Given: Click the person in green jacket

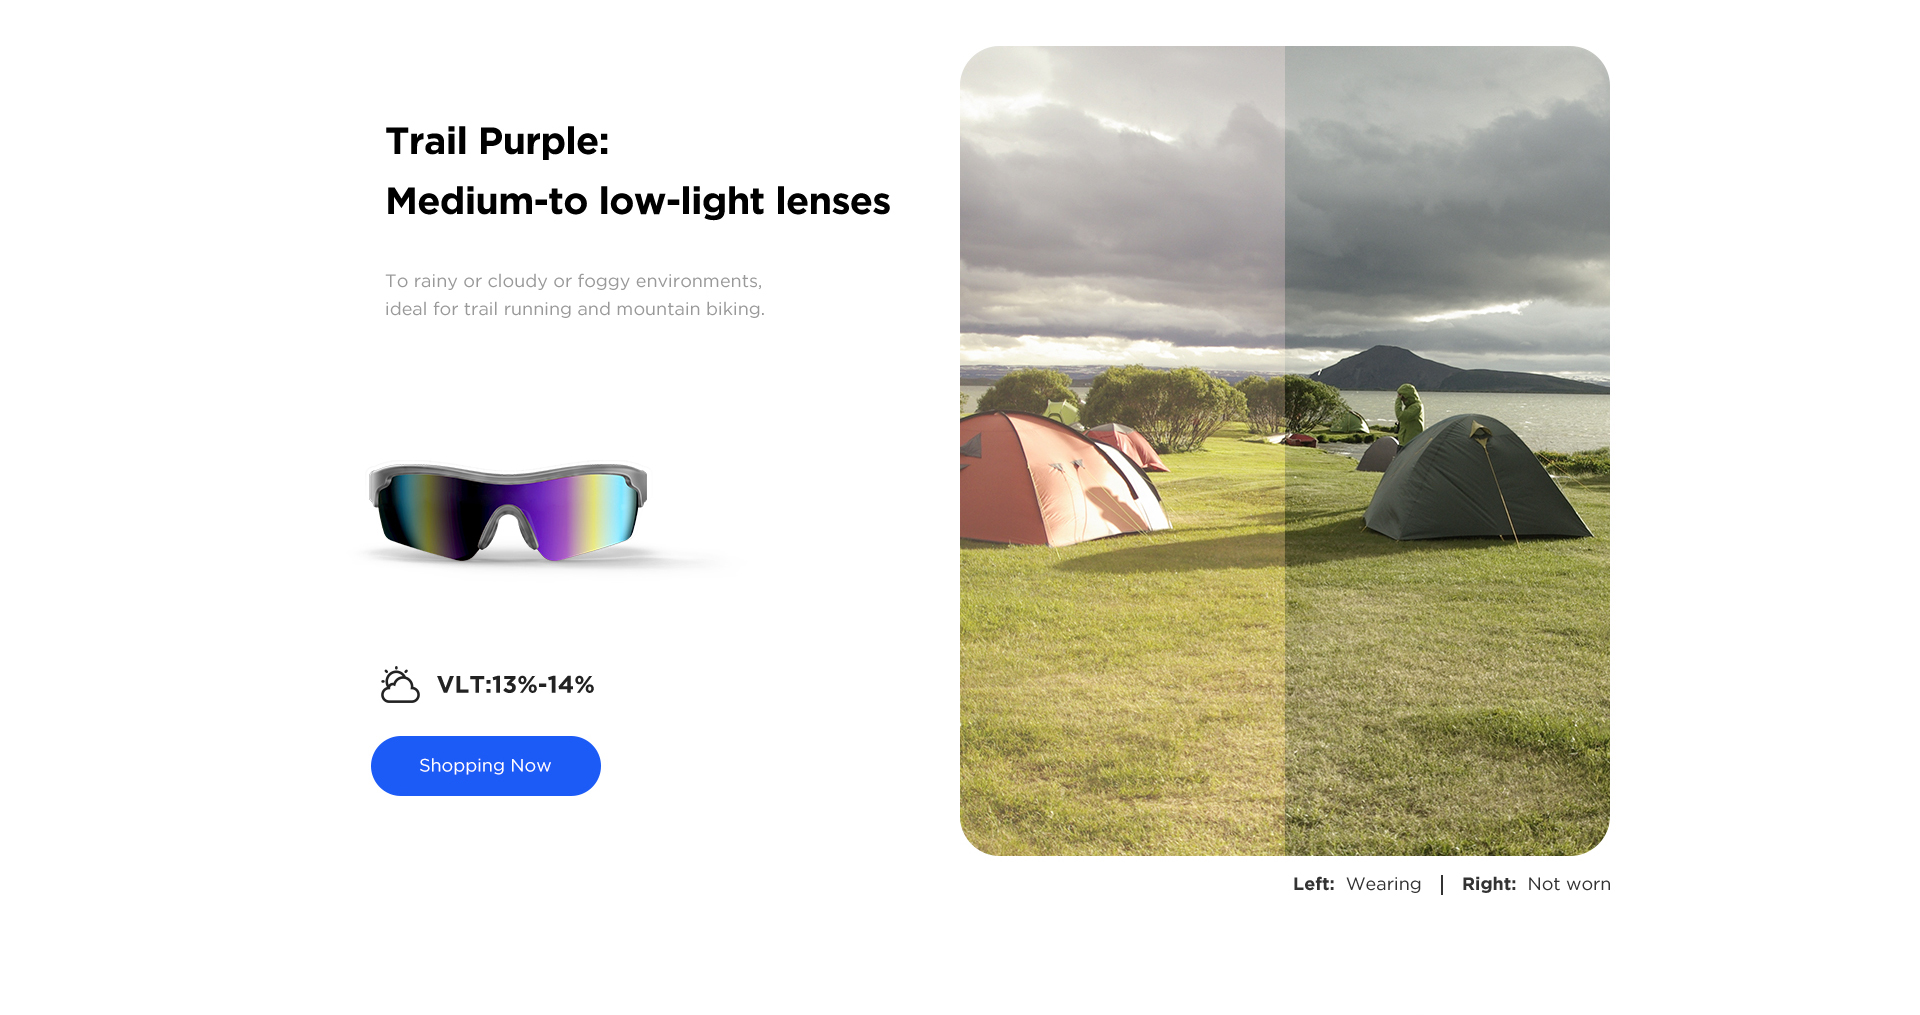Looking at the screenshot, I should (x=1409, y=413).
